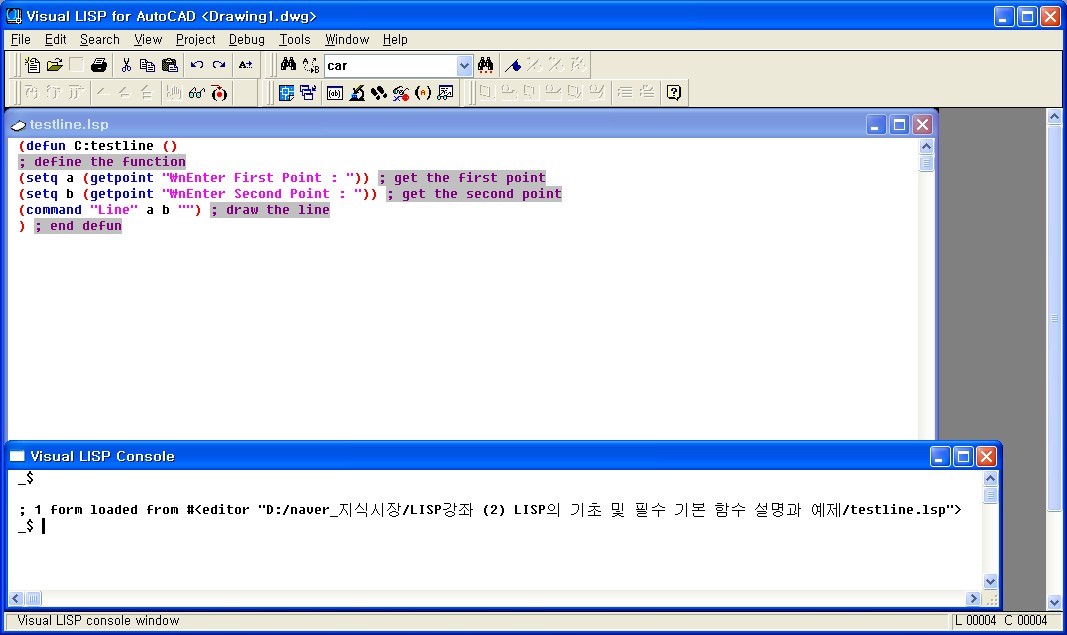This screenshot has width=1067, height=635.
Task: Click '; define the function' comment
Action: (102, 162)
